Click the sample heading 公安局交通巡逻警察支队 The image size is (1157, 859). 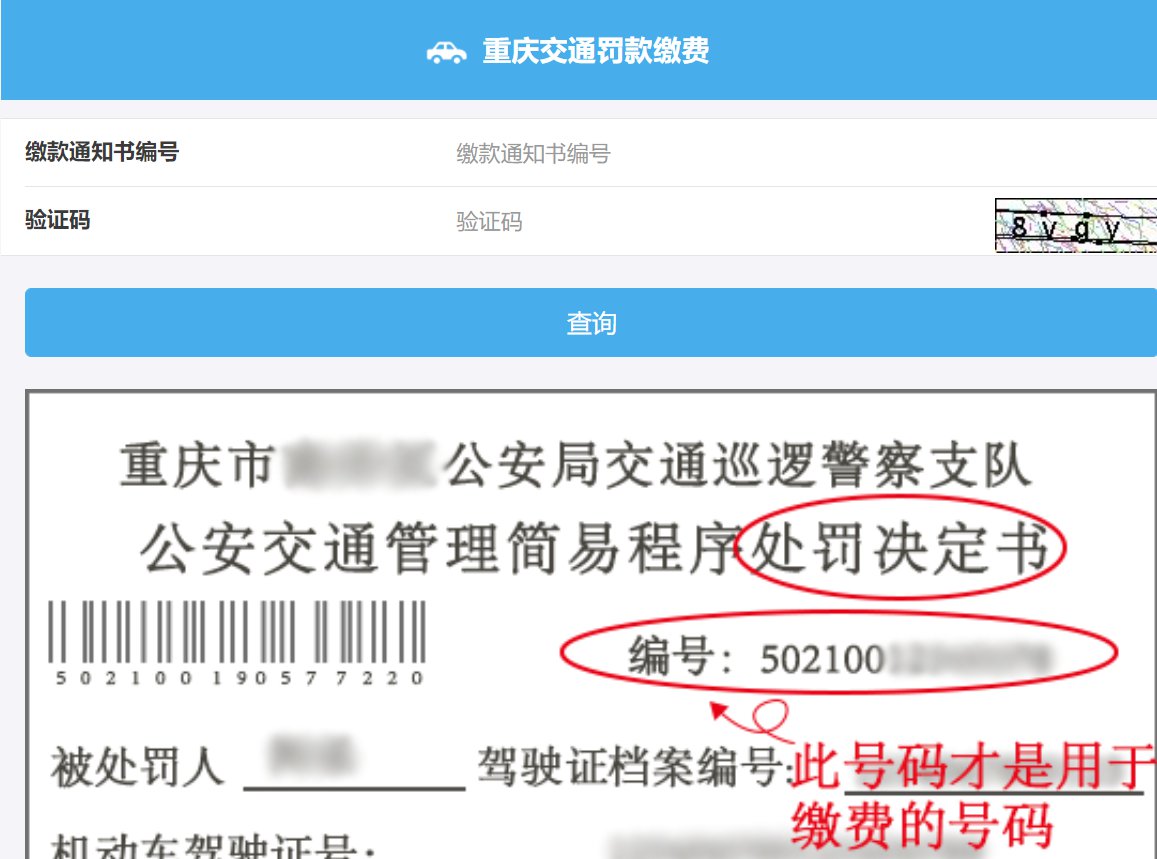(x=738, y=466)
